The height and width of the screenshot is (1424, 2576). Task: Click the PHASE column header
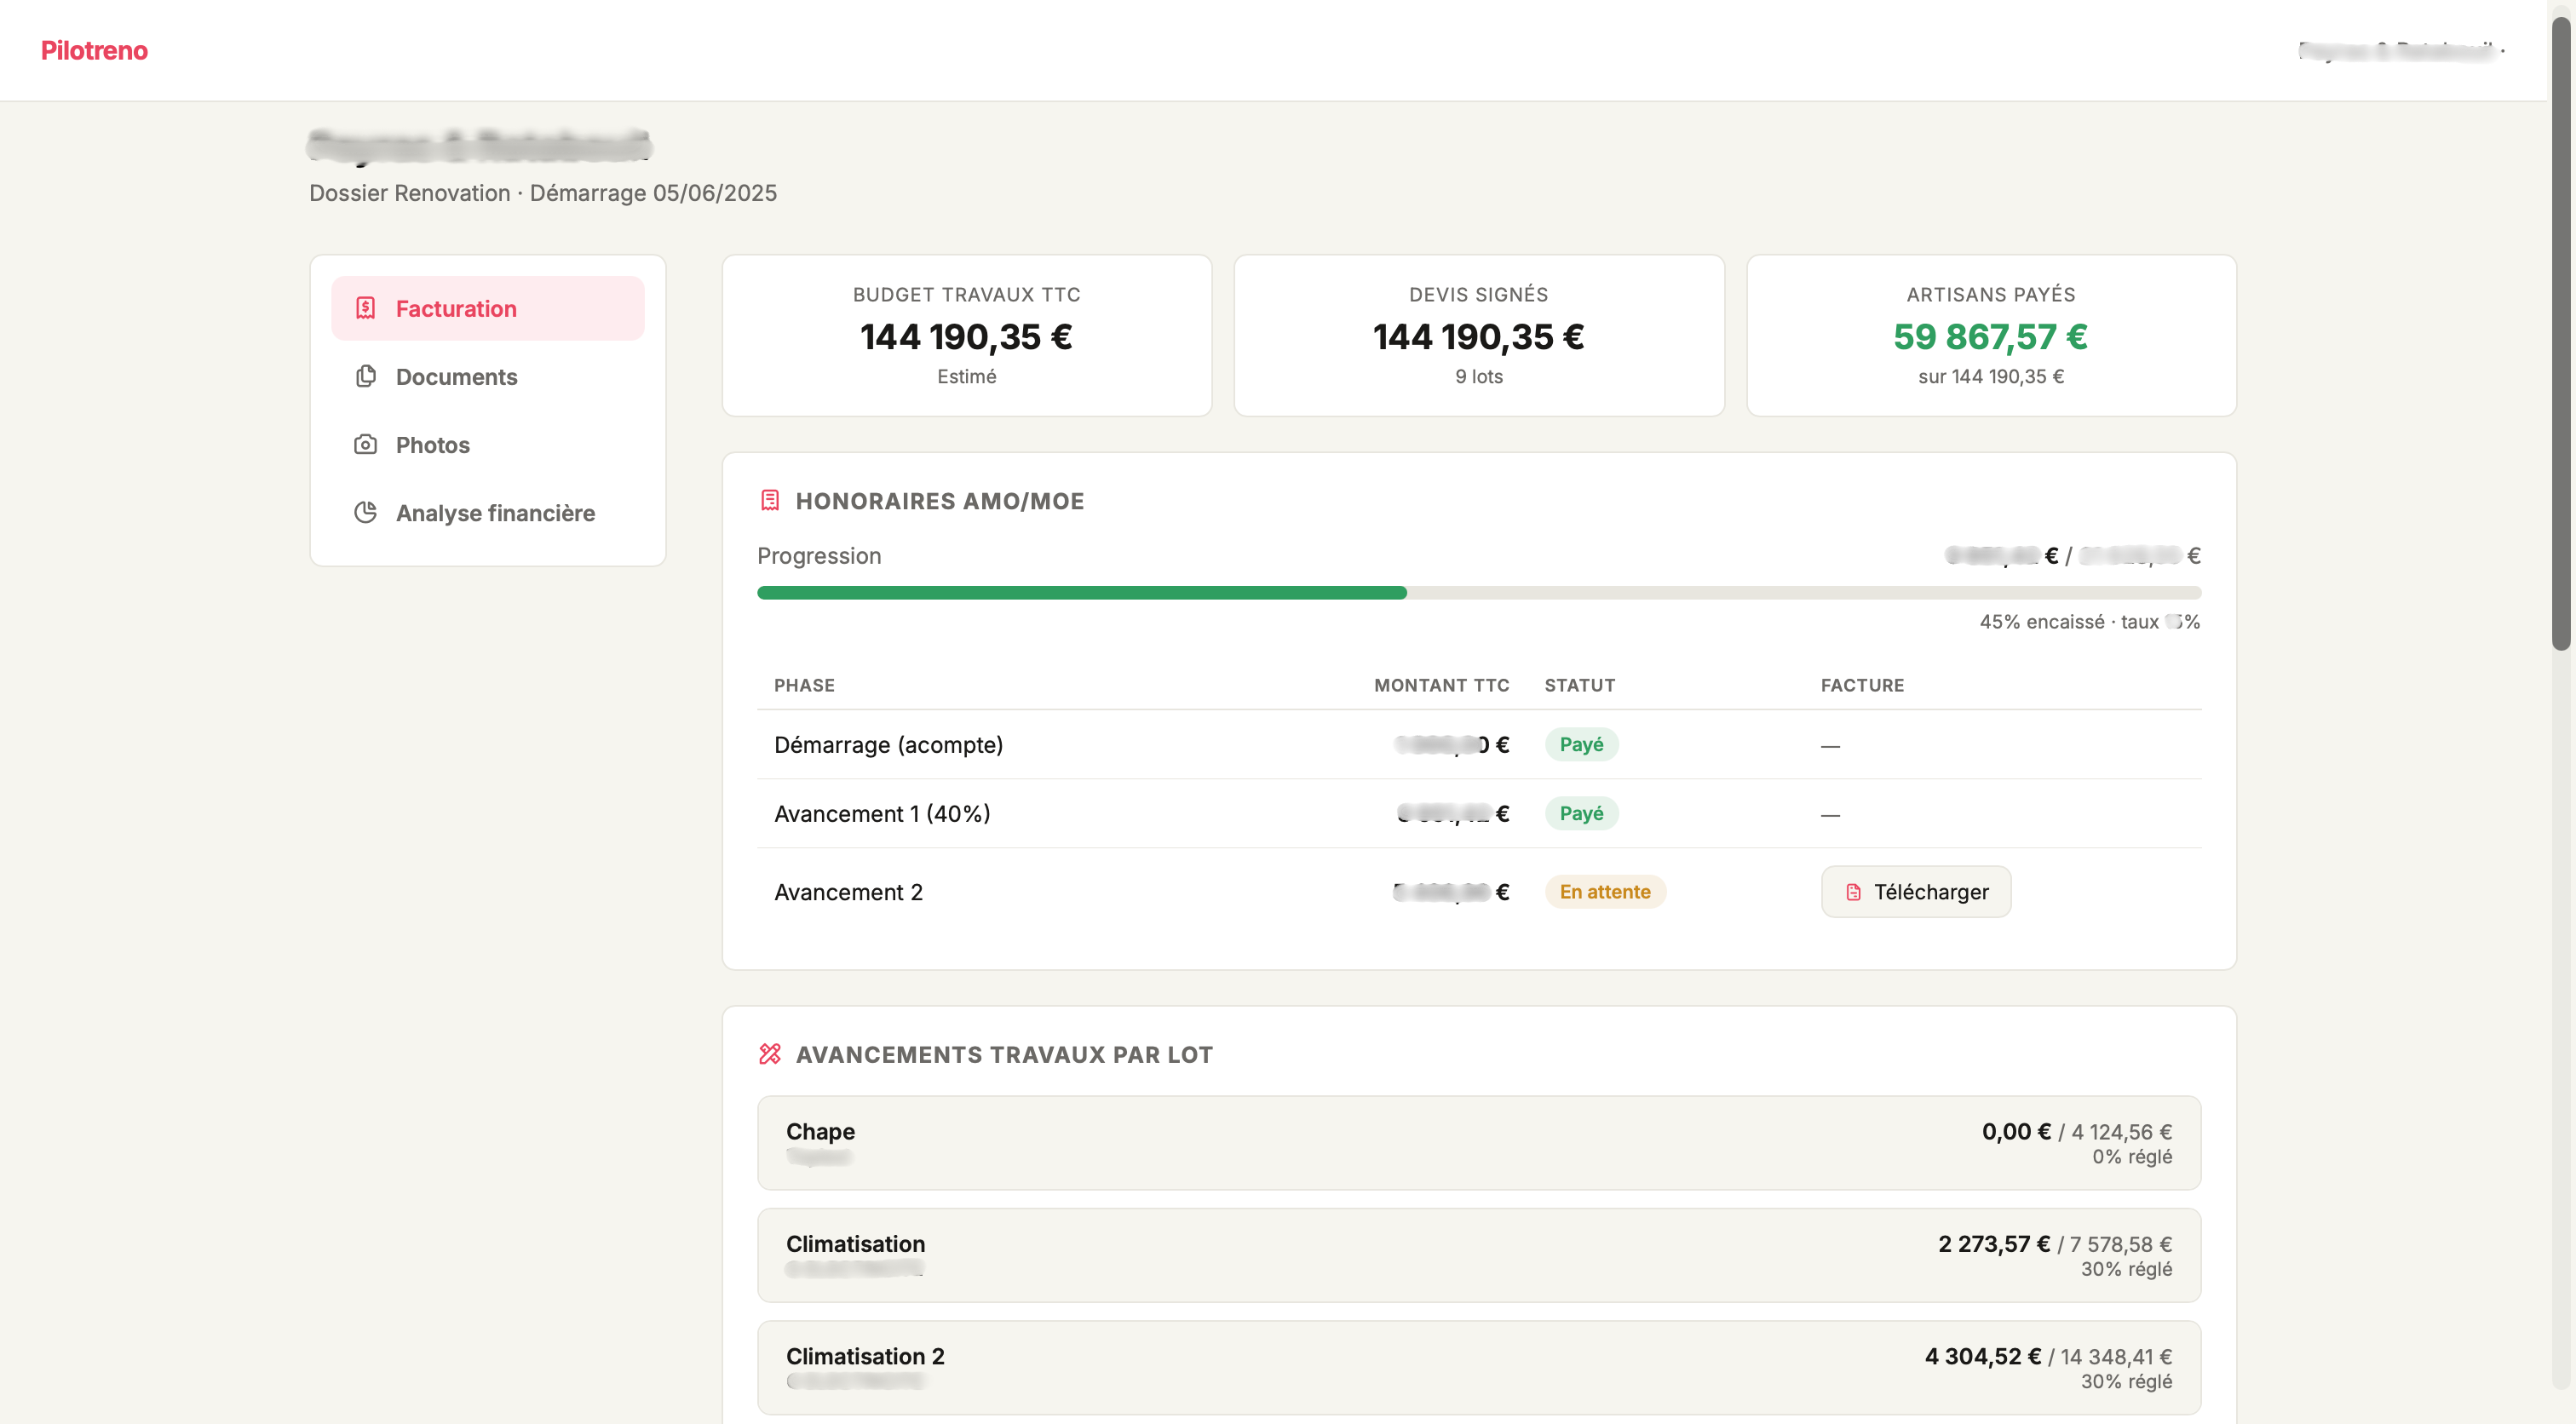point(804,685)
